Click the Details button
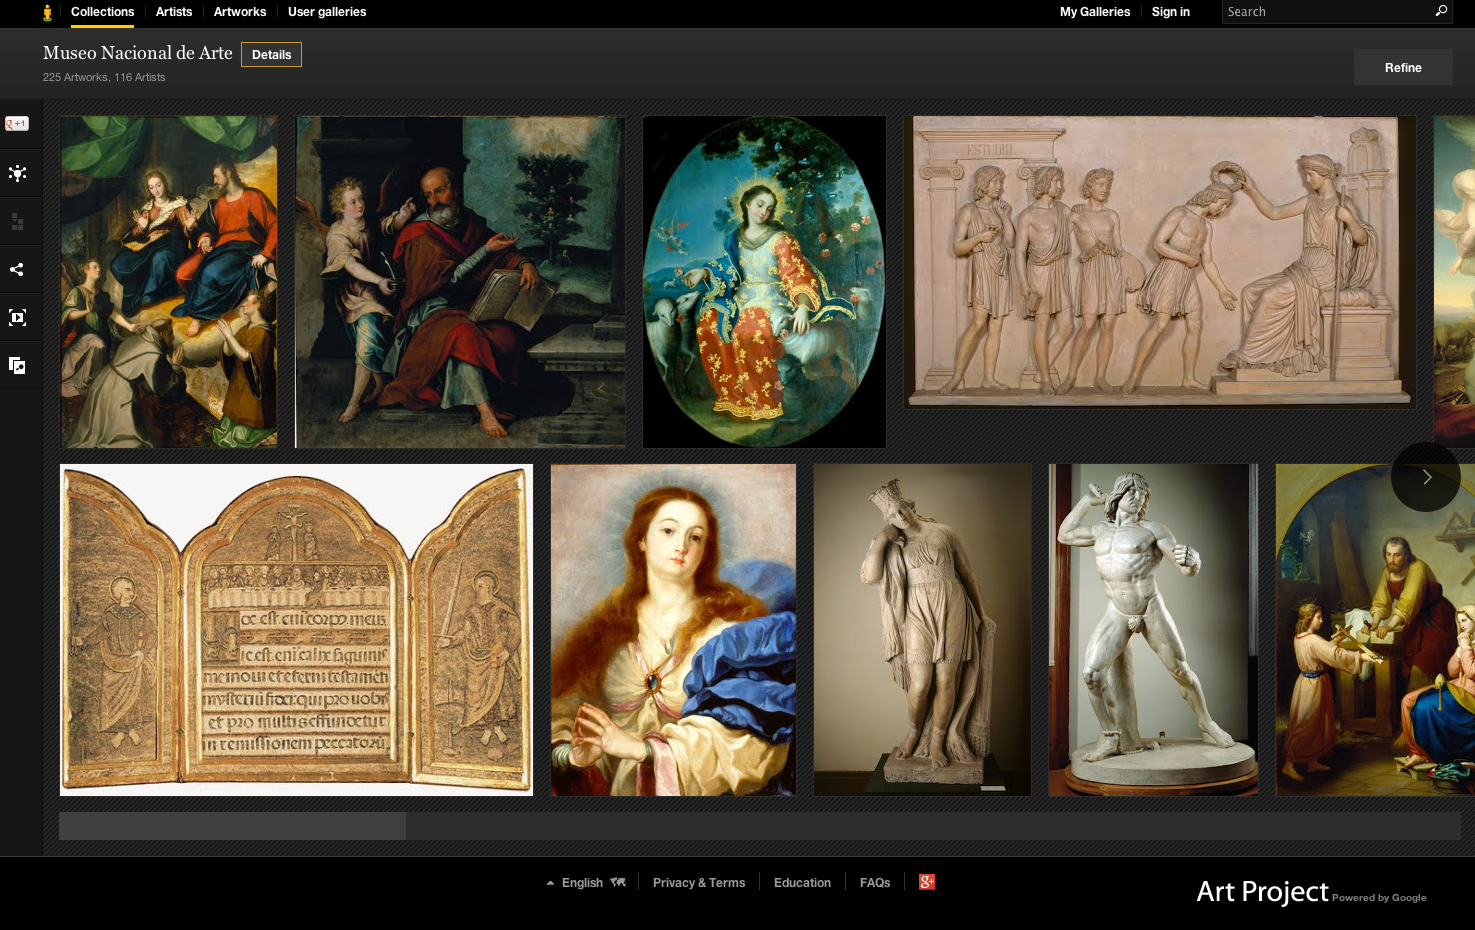This screenshot has width=1475, height=930. click(x=272, y=55)
